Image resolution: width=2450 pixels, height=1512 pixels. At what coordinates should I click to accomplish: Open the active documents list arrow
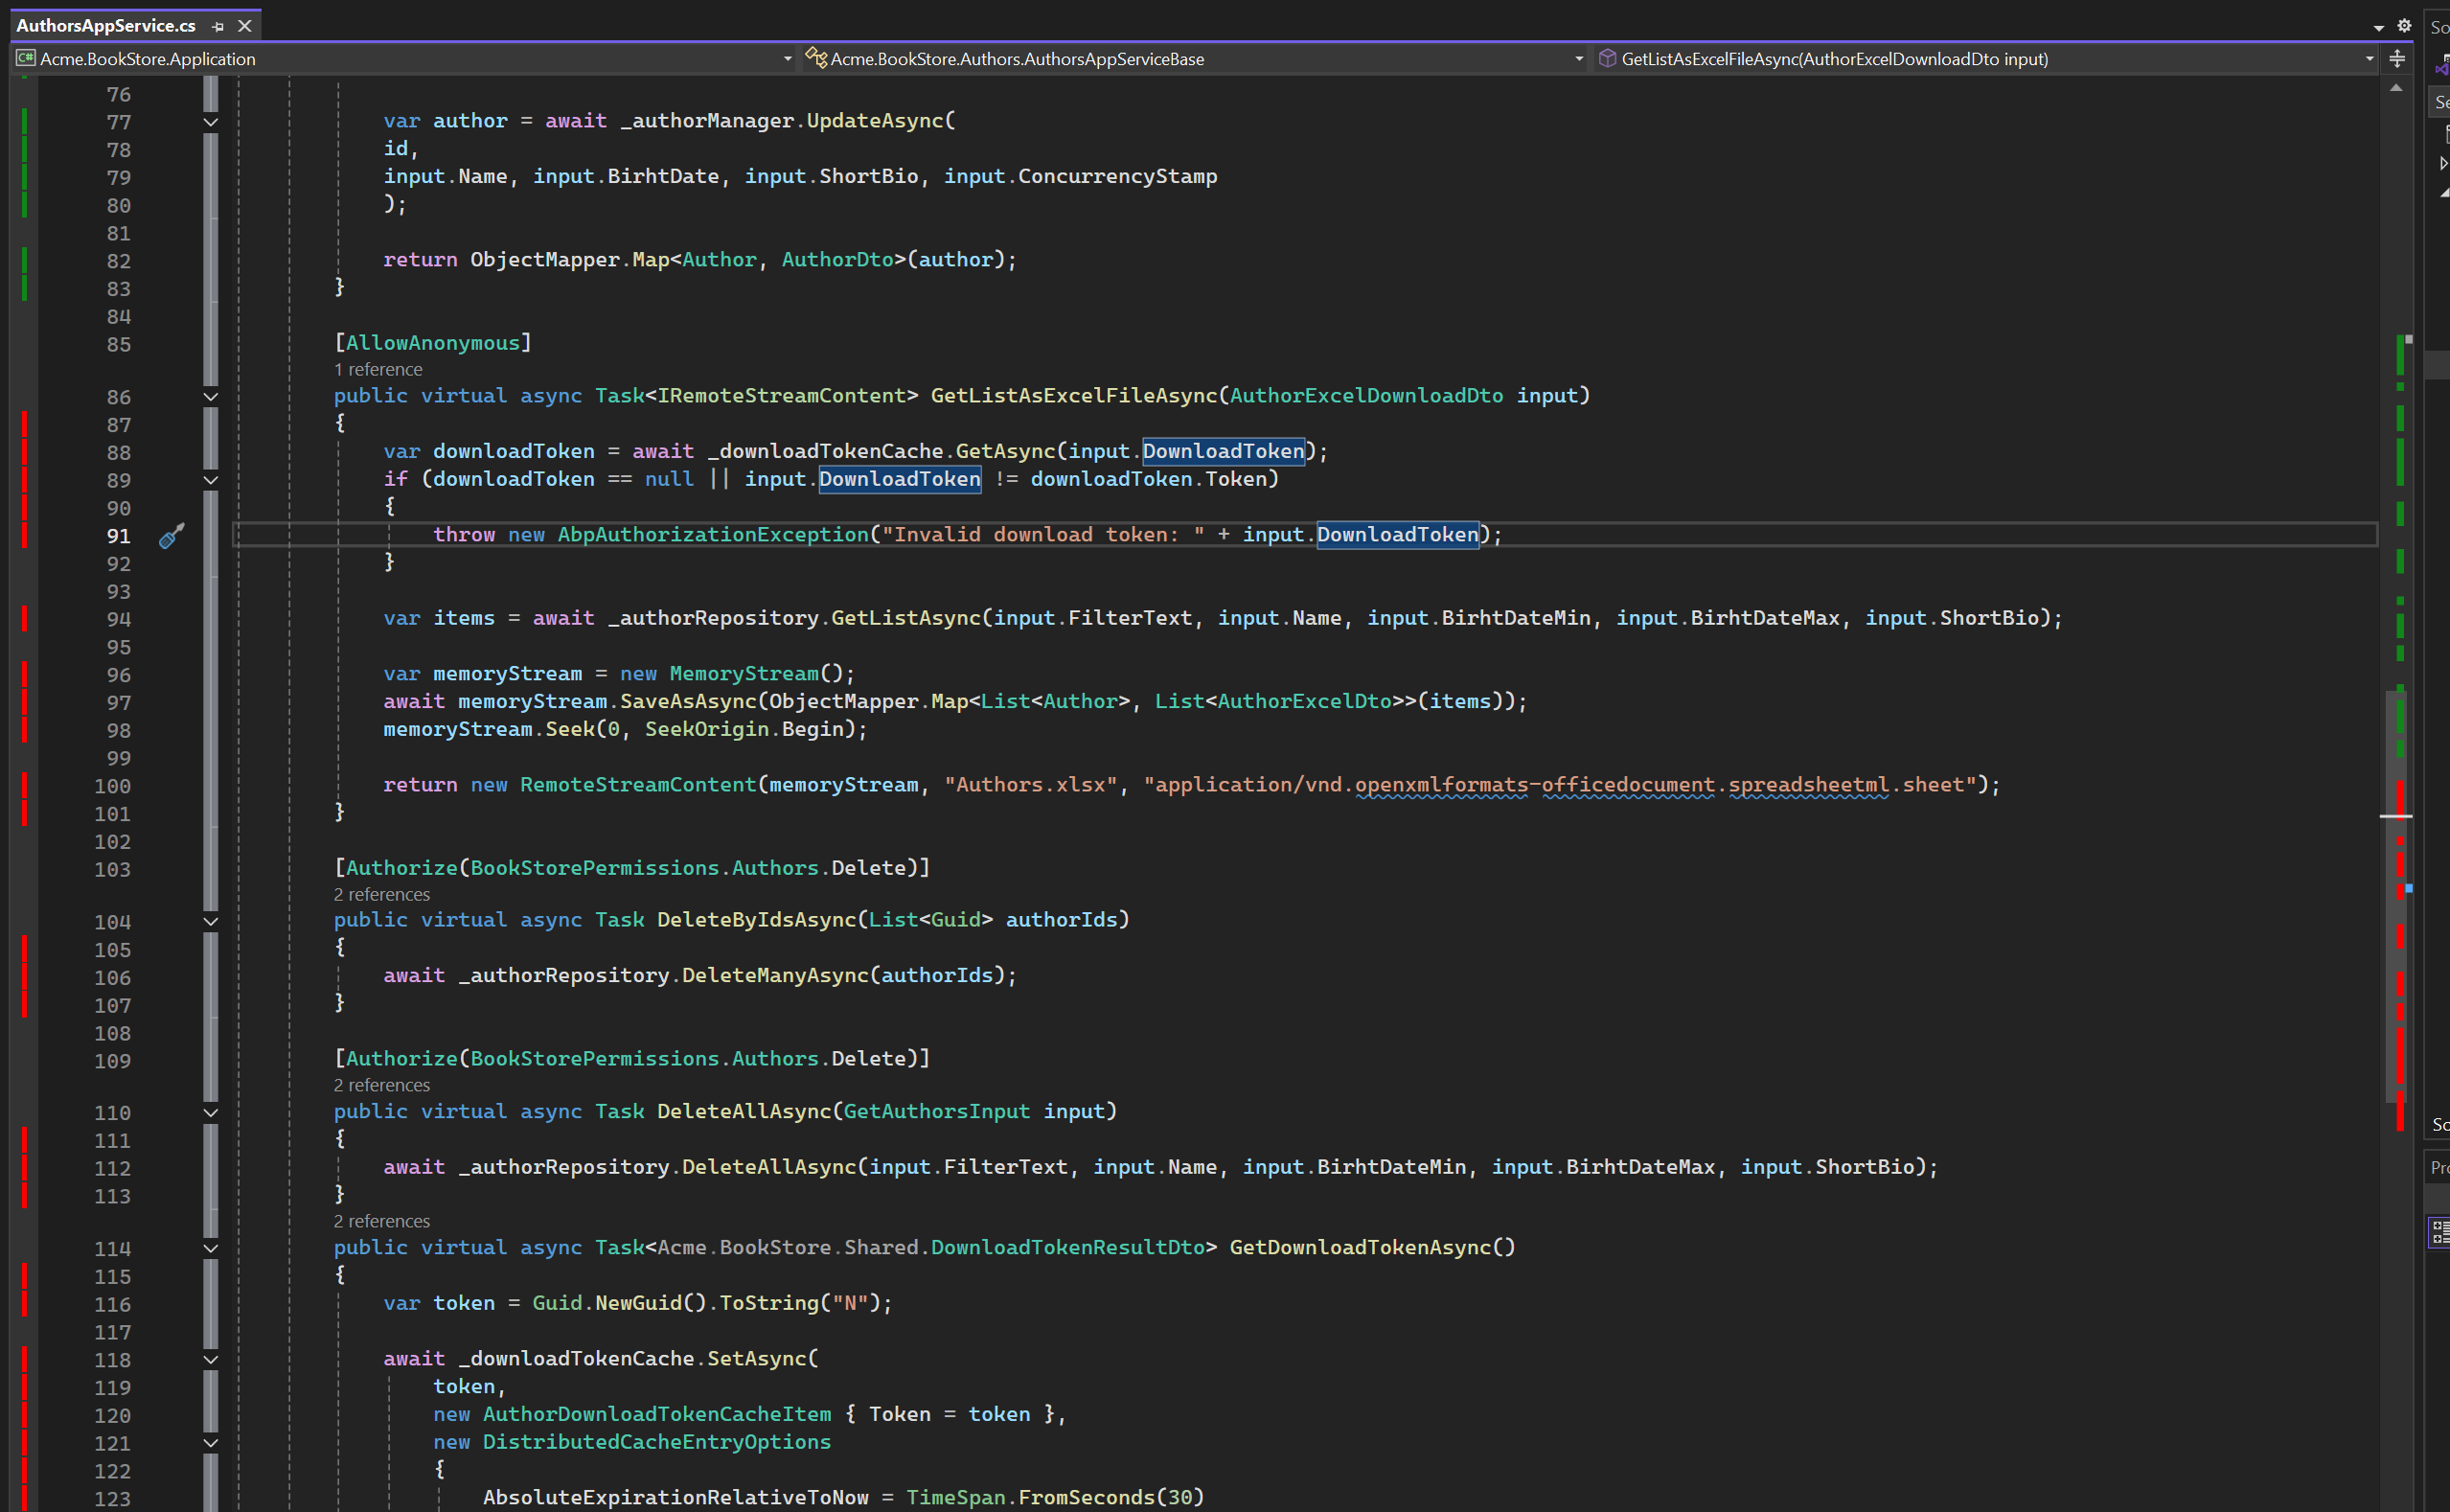(x=2378, y=28)
